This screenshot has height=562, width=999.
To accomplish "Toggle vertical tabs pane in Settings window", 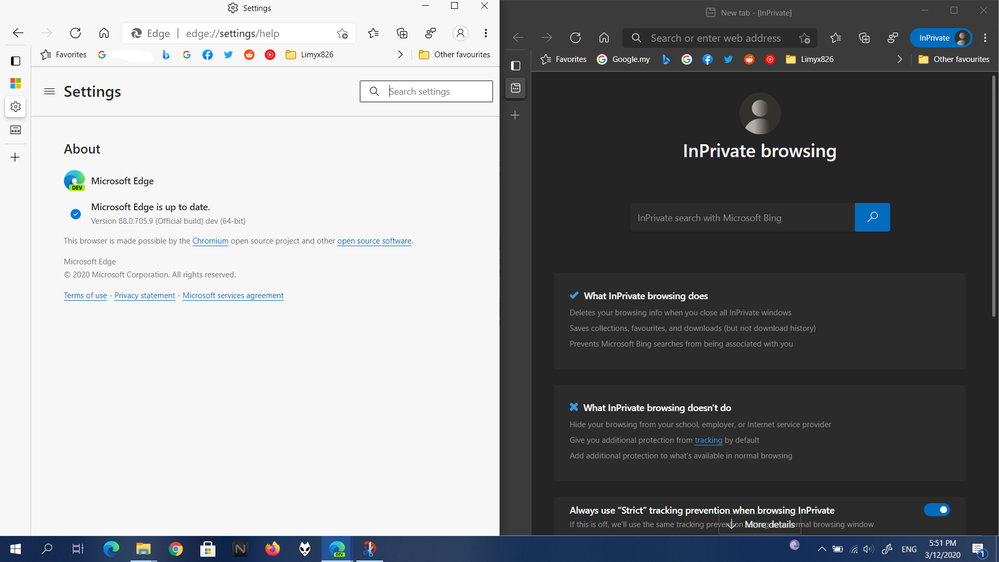I will [15, 61].
